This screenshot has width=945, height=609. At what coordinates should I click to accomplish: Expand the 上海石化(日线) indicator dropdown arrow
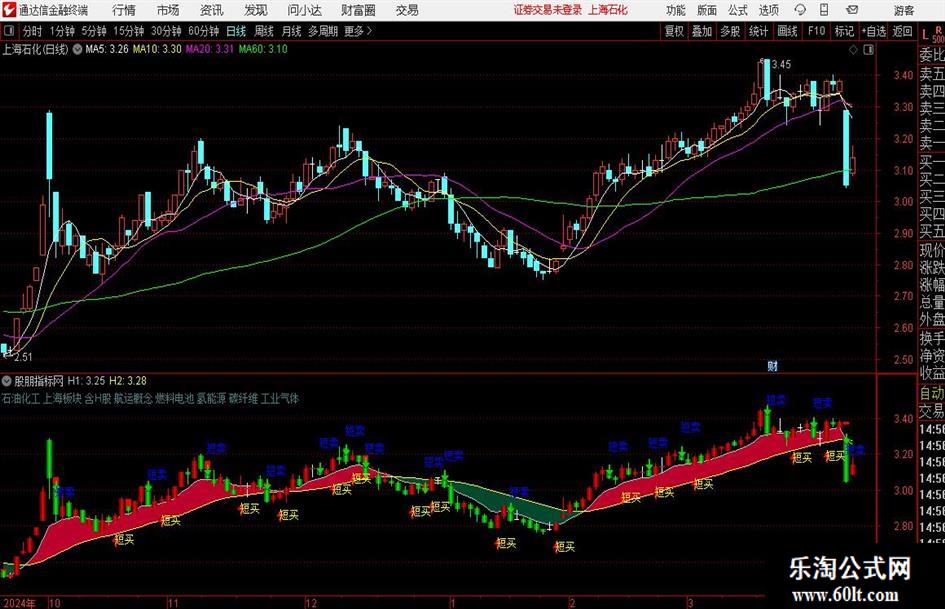point(77,49)
